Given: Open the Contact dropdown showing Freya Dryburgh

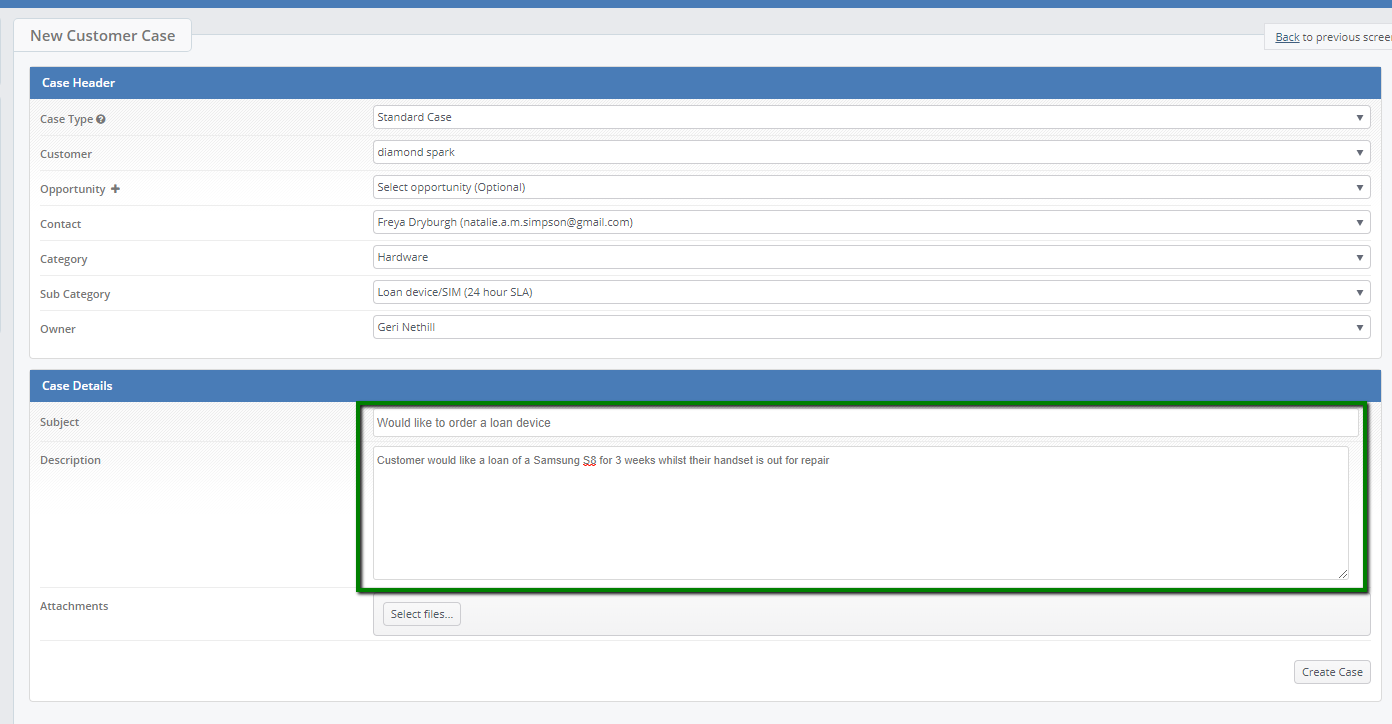Looking at the screenshot, I should click(871, 222).
